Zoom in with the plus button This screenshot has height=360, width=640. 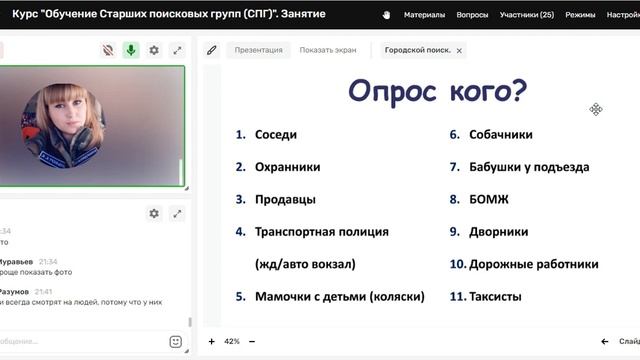click(211, 341)
